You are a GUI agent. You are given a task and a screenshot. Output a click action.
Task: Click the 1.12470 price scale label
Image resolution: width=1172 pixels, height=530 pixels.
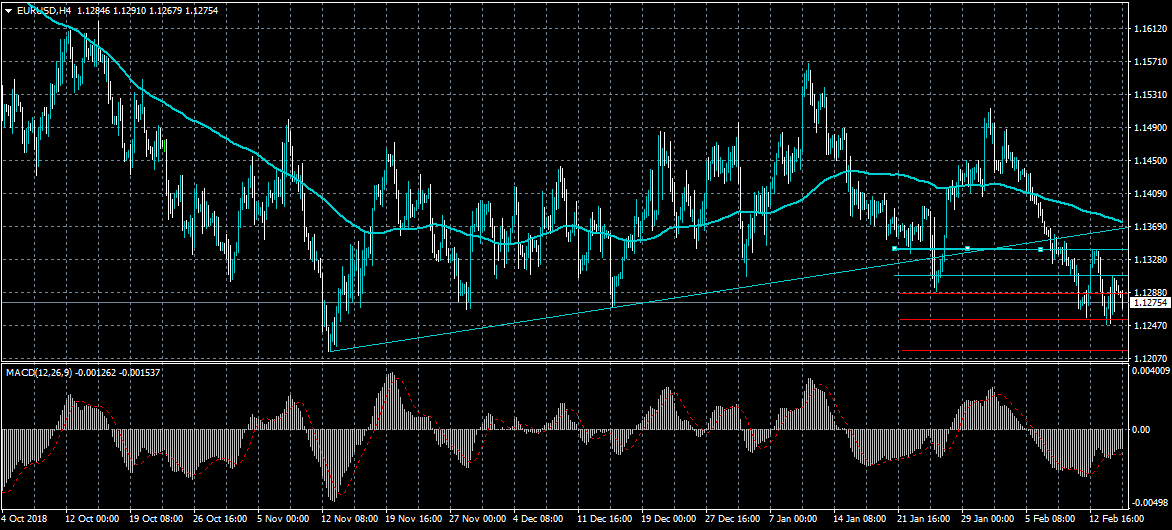[x=1150, y=326]
